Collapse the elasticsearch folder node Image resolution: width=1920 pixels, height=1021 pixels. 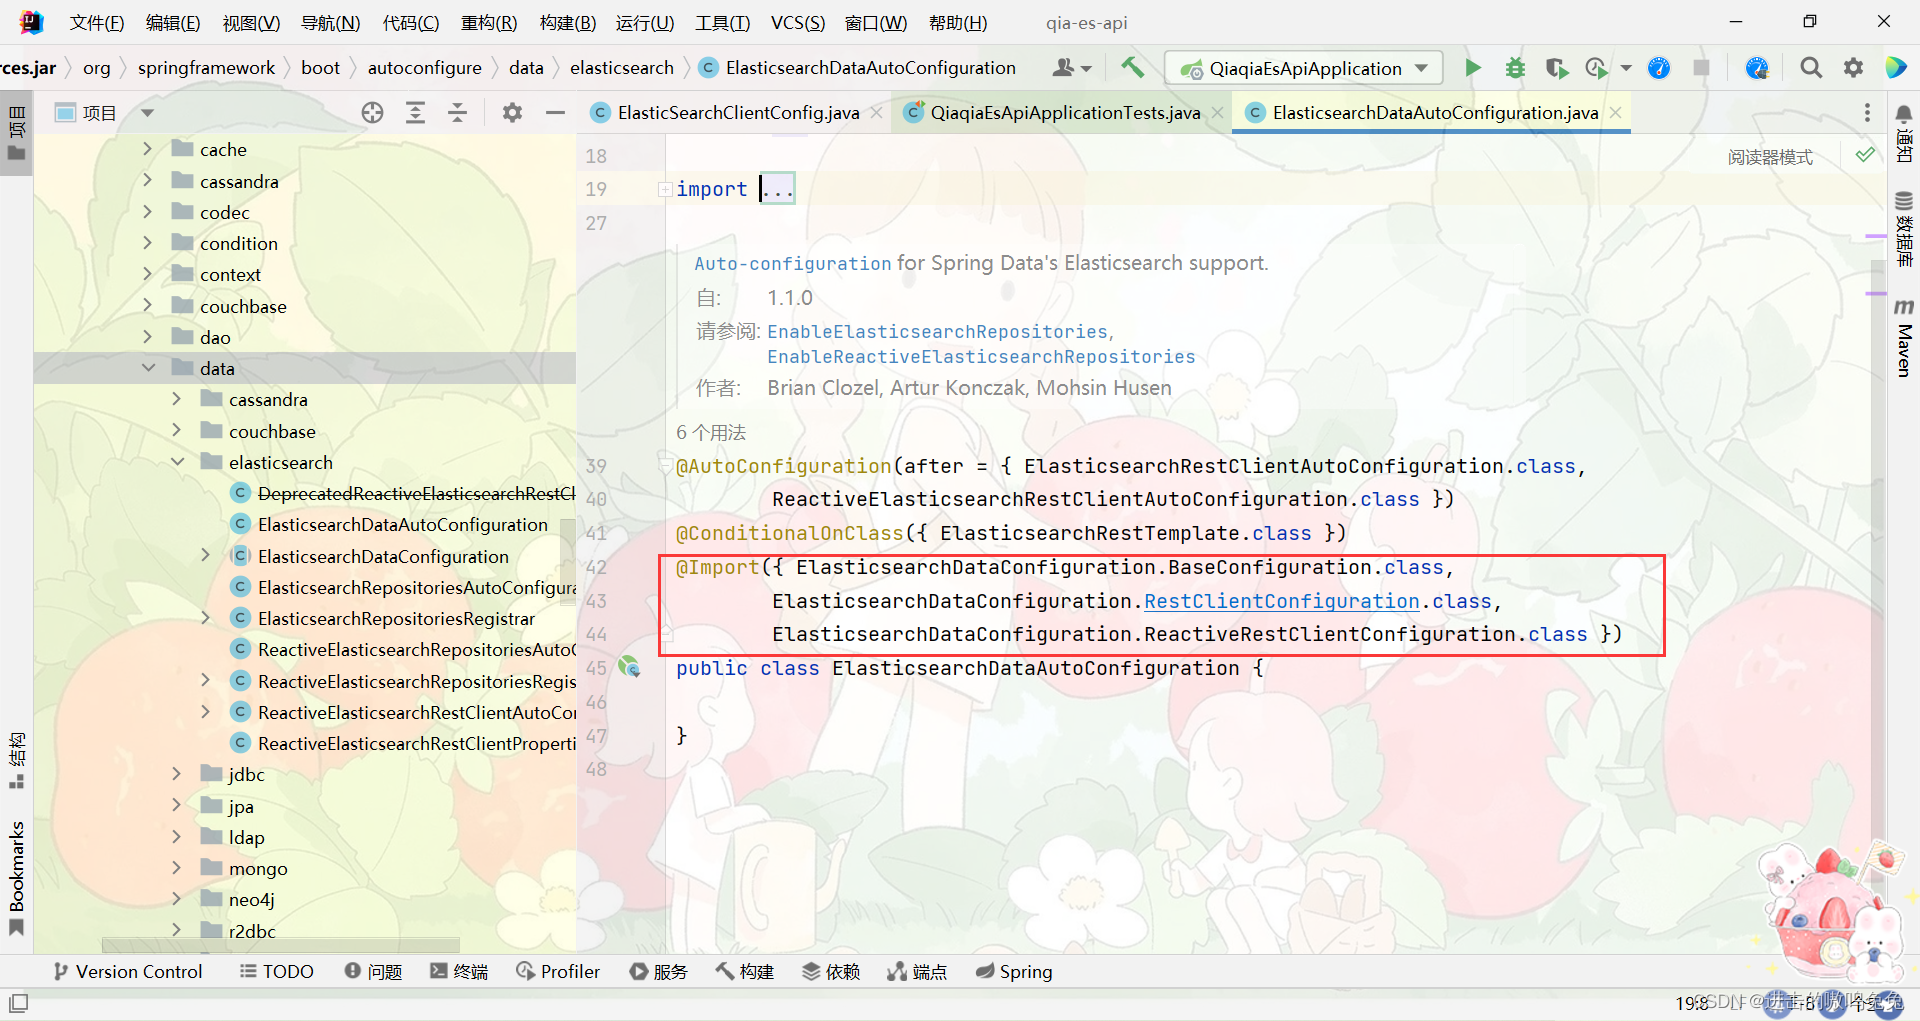coord(177,462)
